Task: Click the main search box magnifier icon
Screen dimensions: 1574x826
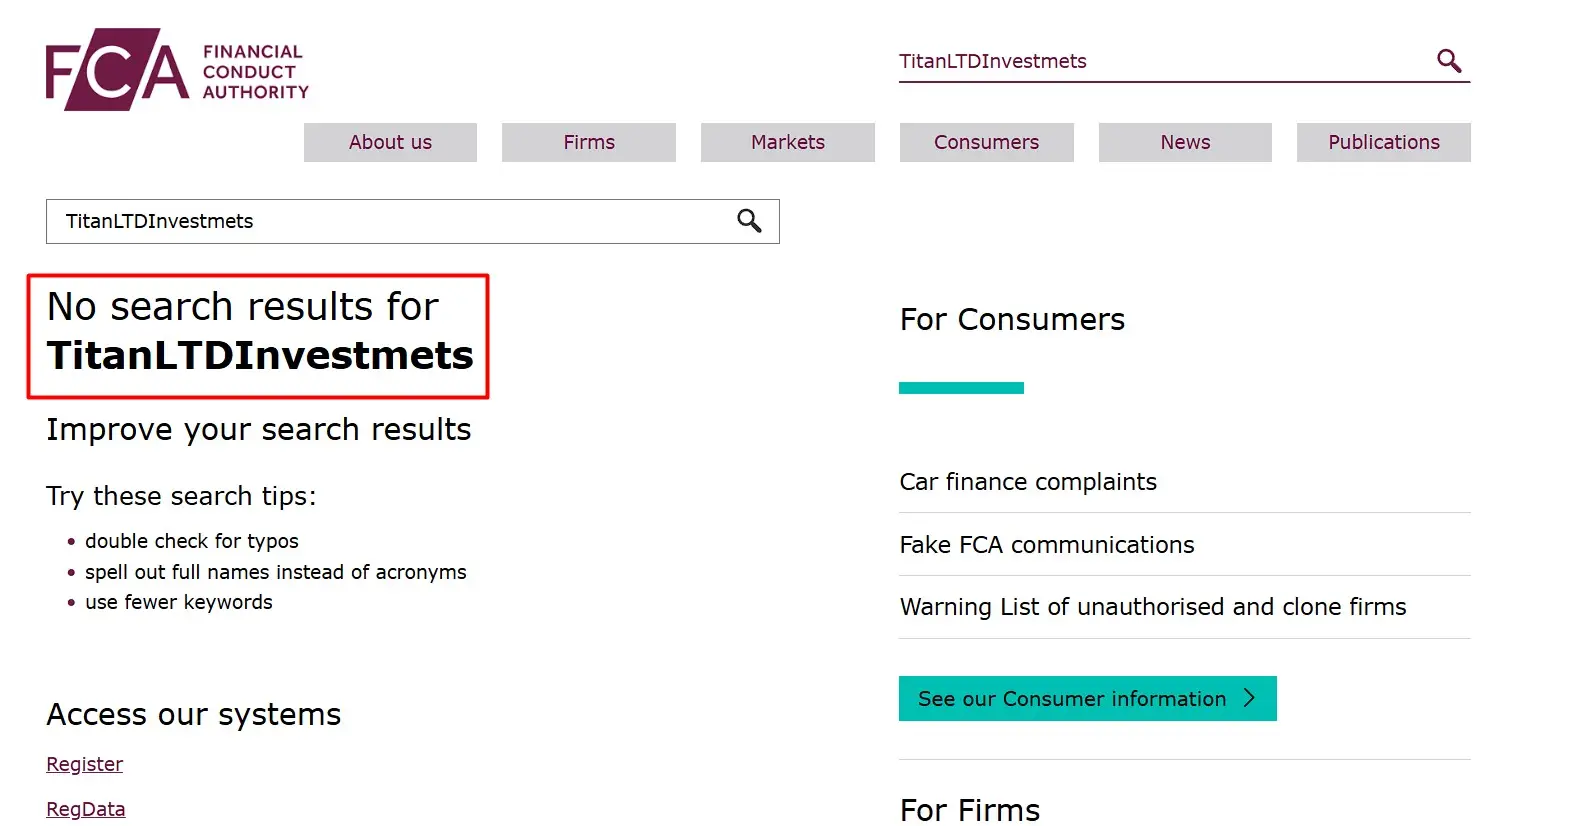Action: [x=749, y=221]
